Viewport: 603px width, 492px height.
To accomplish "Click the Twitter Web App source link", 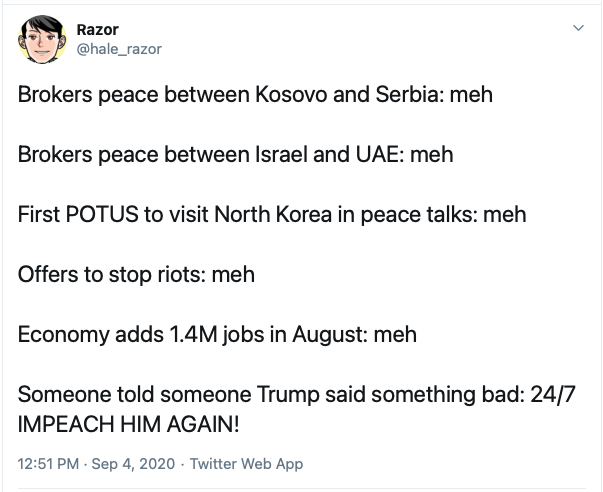I will click(246, 464).
